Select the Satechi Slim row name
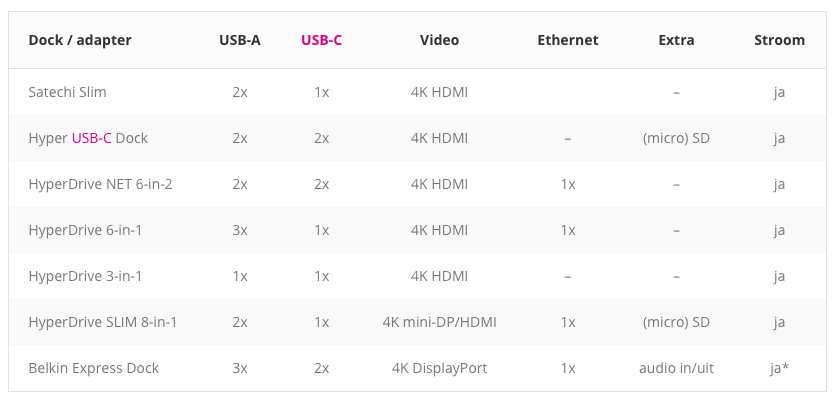This screenshot has width=833, height=402. [67, 92]
